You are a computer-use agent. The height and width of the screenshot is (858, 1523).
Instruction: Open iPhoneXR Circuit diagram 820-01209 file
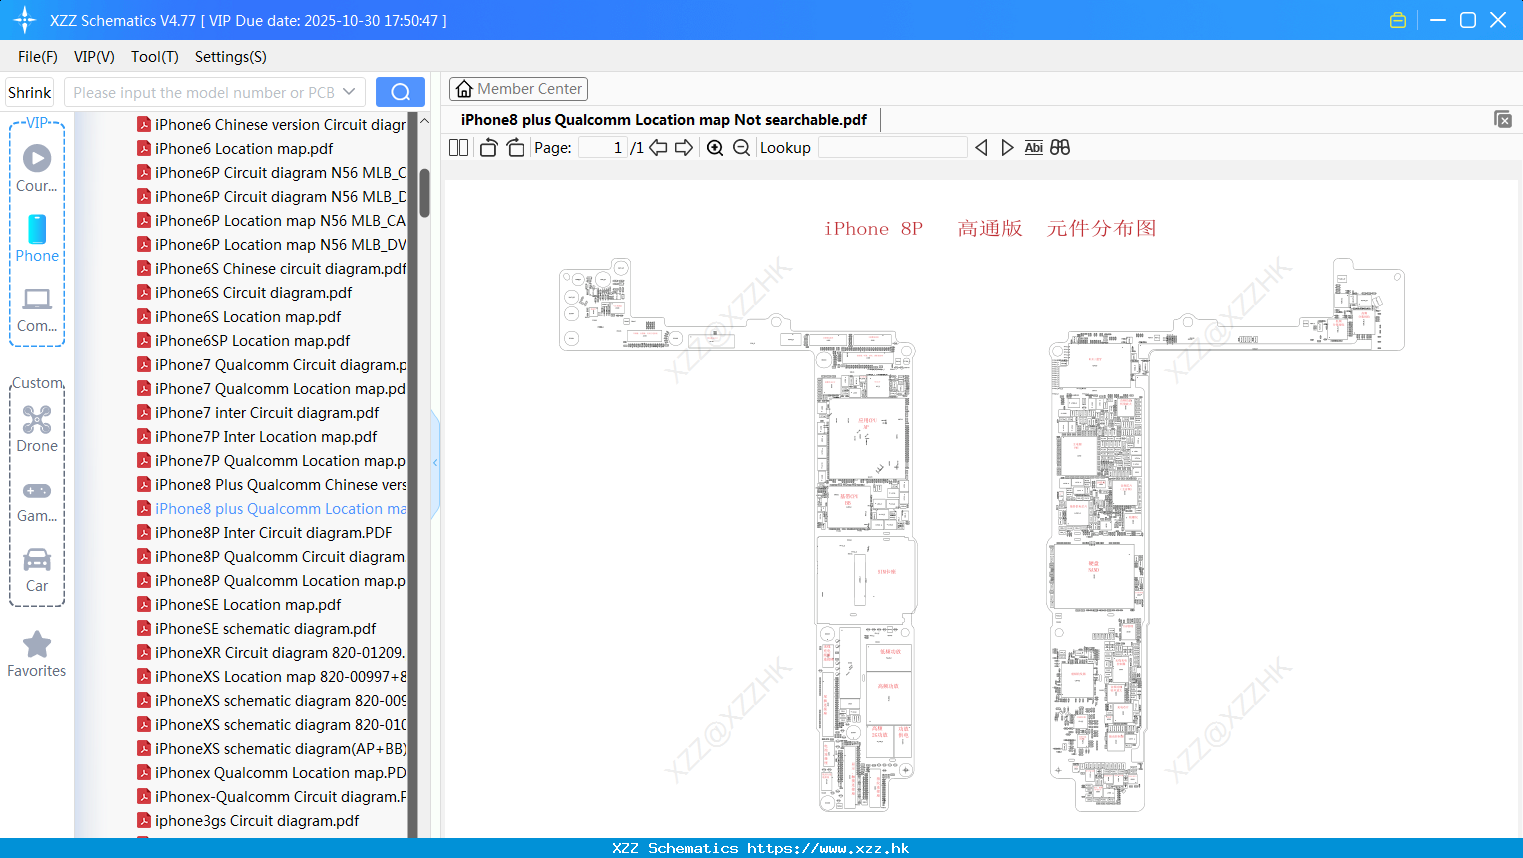[272, 653]
